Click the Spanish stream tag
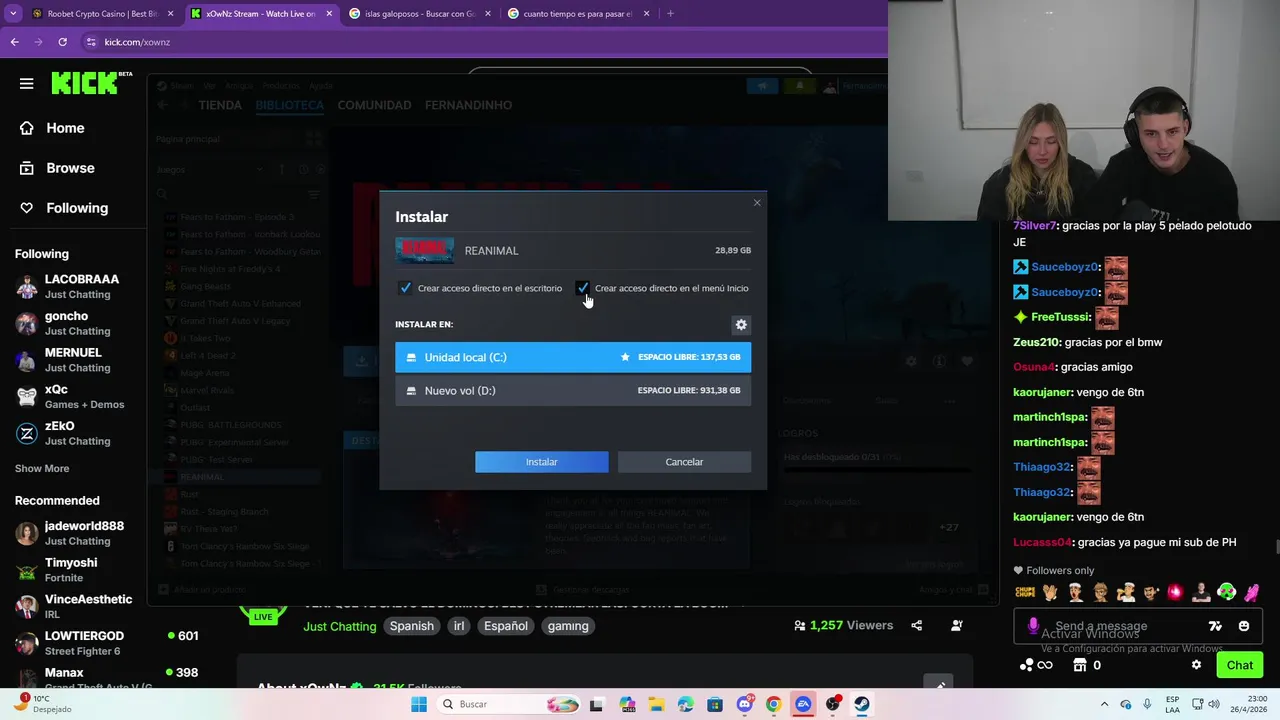Image resolution: width=1280 pixels, height=720 pixels. click(x=412, y=626)
